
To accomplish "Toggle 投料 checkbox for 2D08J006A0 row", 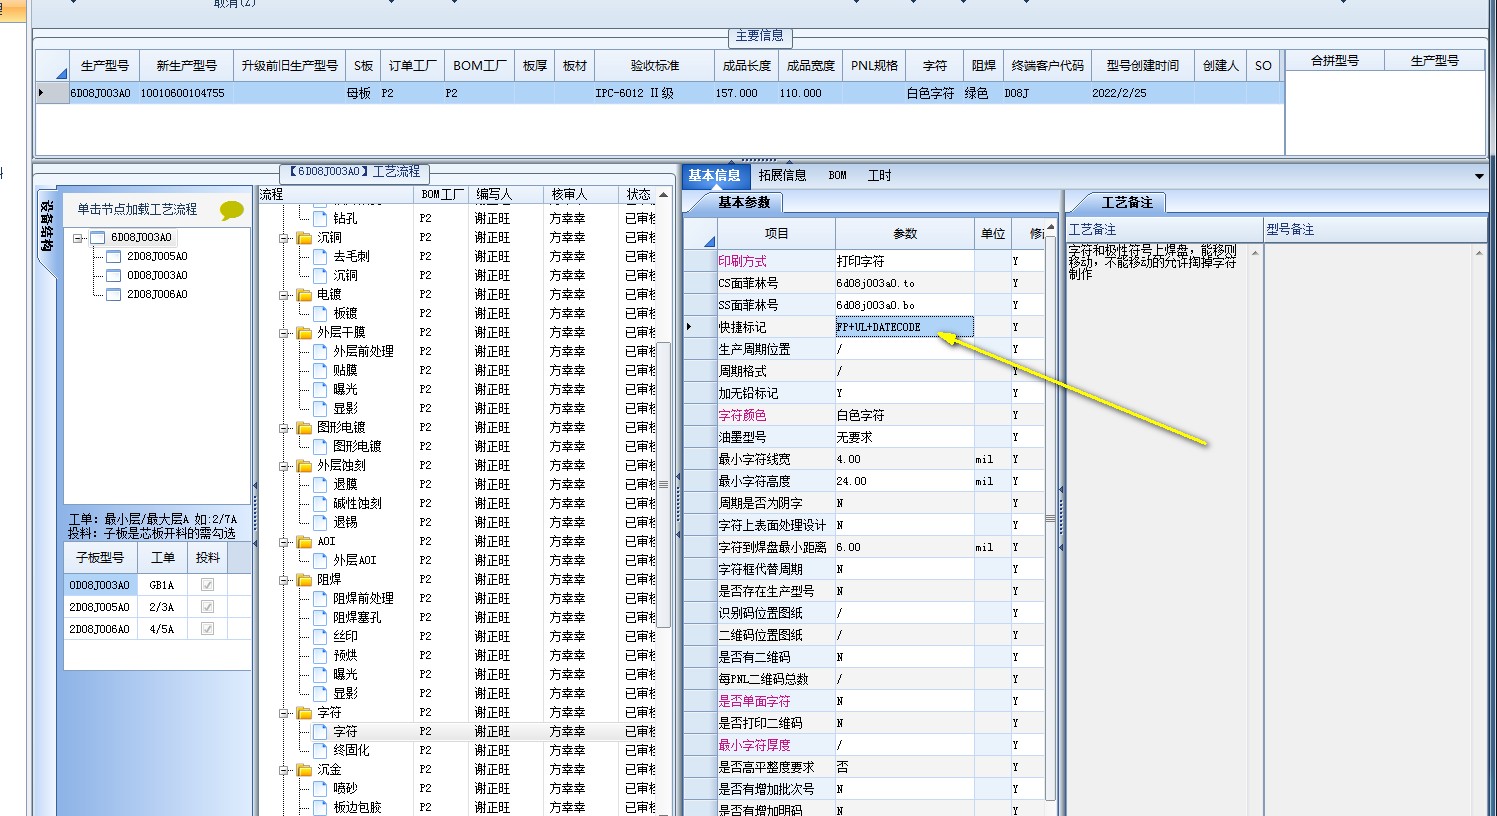I will click(x=207, y=629).
